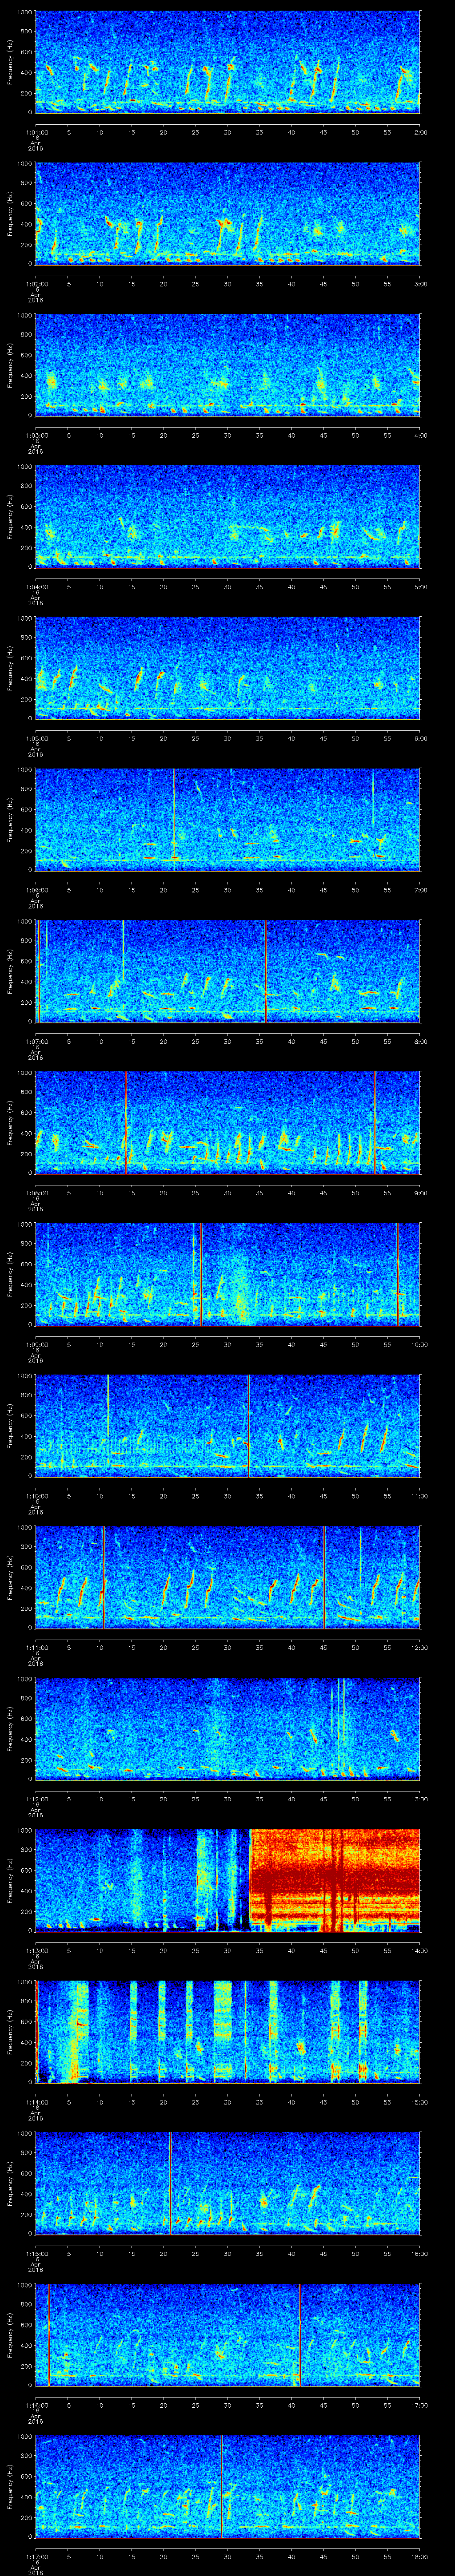Click the '1:03:00' start time label
Viewport: 455px width, 2576px height.
pyautogui.click(x=36, y=435)
